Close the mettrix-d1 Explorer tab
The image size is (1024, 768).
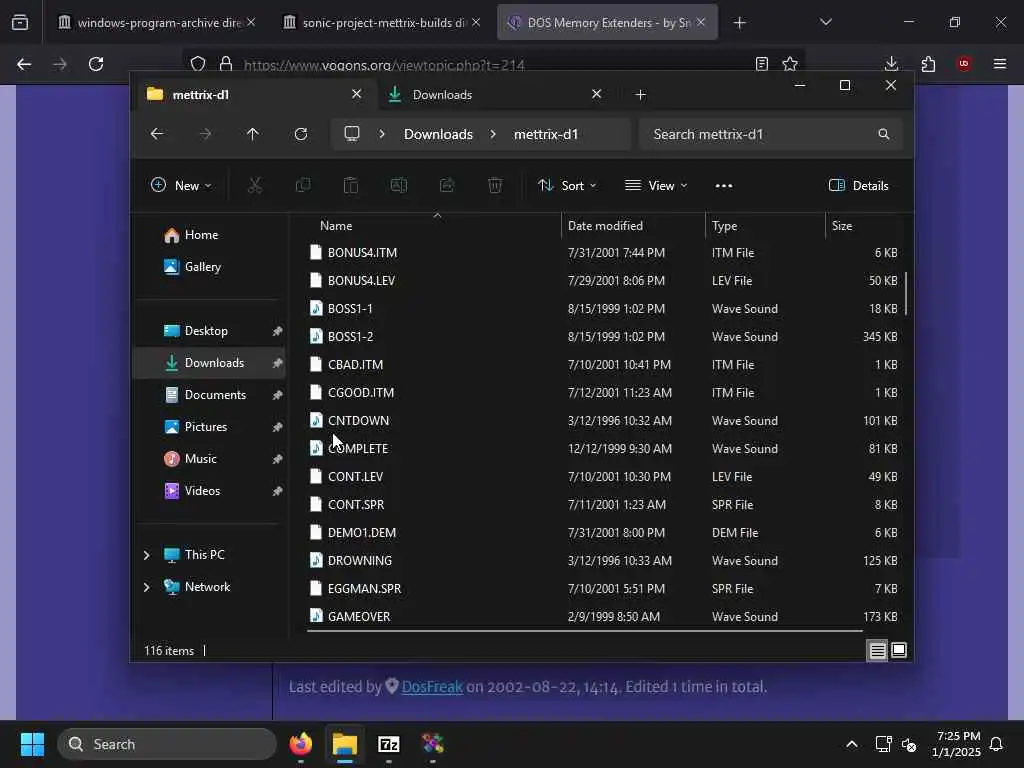[x=357, y=94]
